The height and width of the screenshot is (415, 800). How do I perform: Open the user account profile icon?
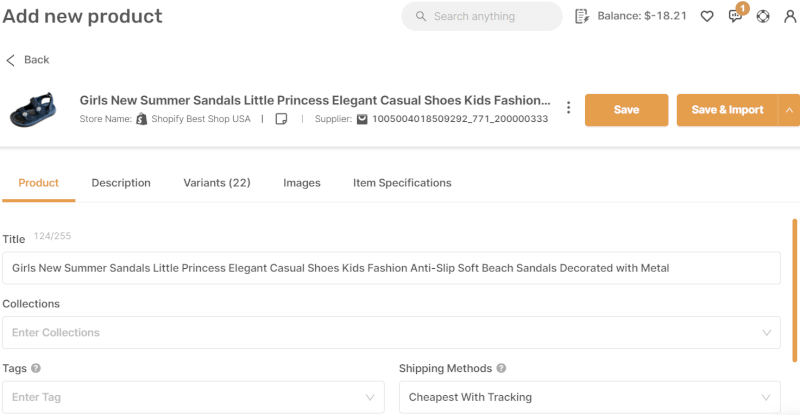pyautogui.click(x=790, y=16)
